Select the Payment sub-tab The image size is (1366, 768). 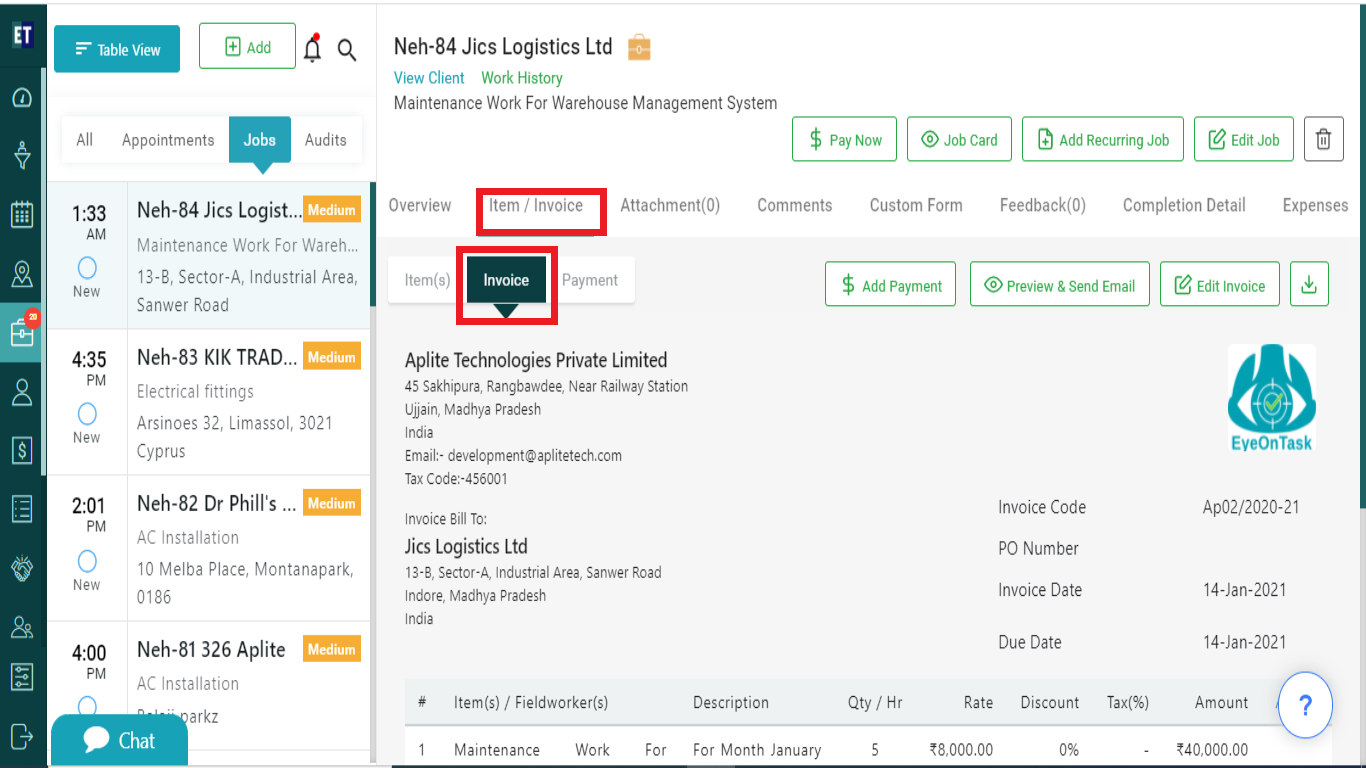pyautogui.click(x=590, y=280)
